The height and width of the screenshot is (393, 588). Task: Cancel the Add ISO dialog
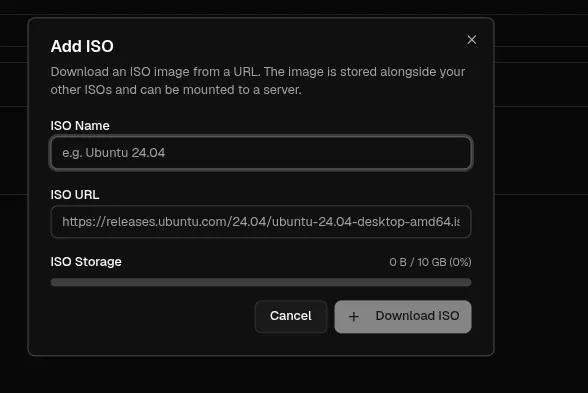(291, 316)
